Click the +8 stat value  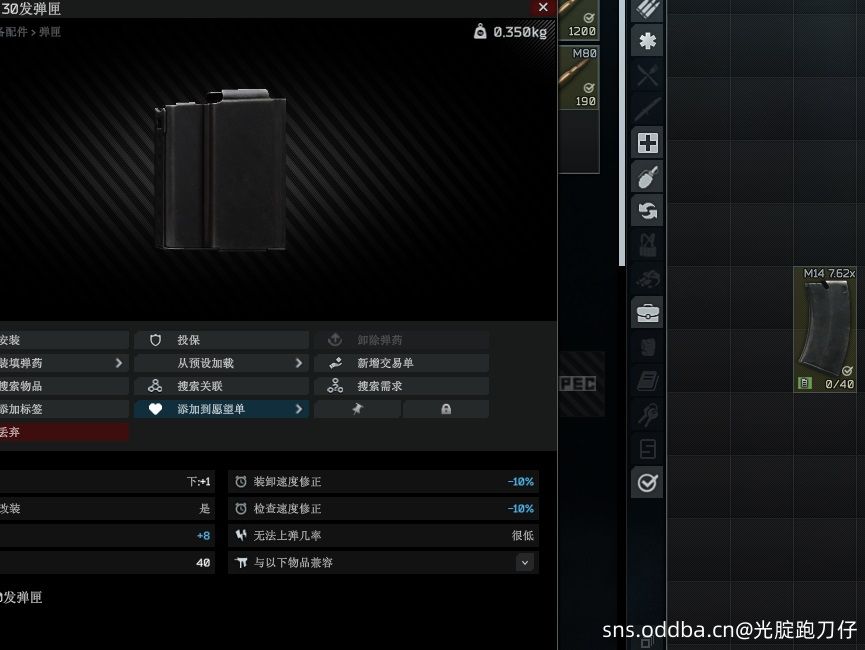(x=203, y=536)
